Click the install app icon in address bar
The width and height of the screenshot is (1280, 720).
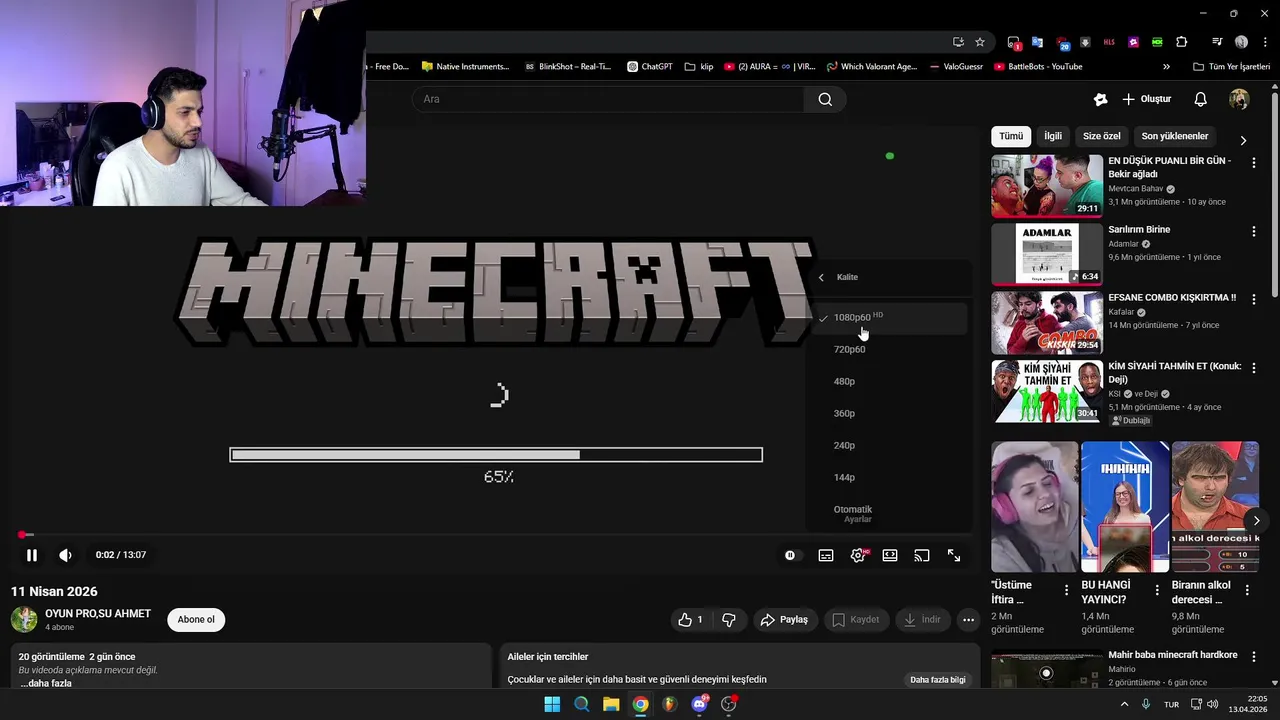958,42
